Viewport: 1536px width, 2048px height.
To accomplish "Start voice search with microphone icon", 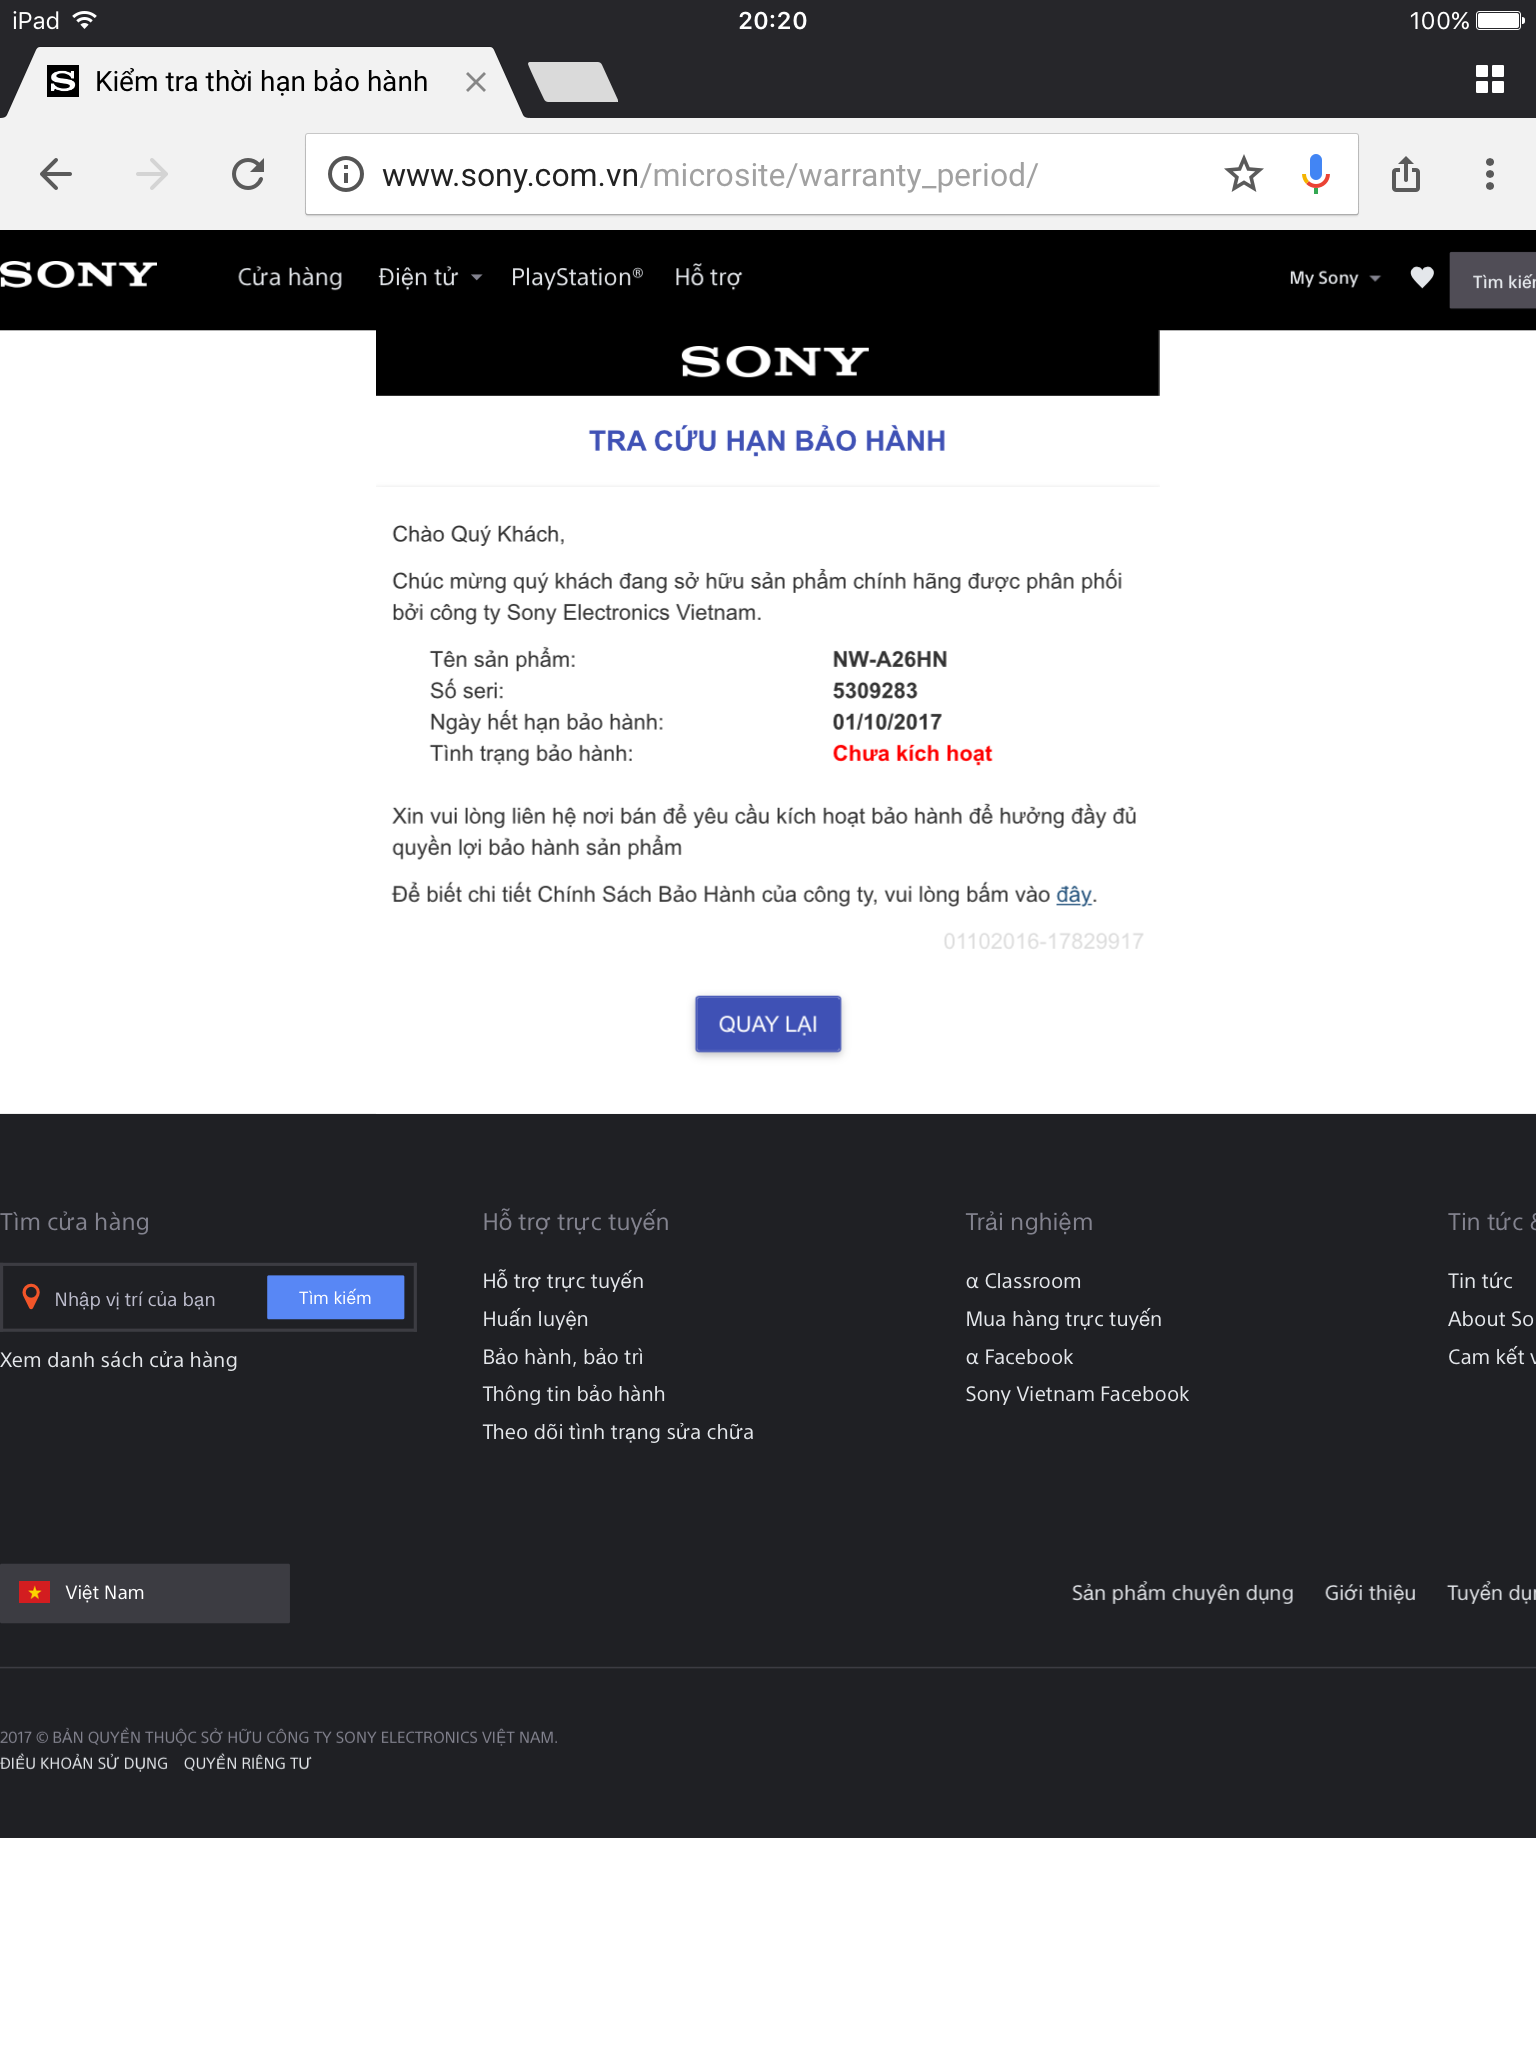I will click(x=1316, y=174).
